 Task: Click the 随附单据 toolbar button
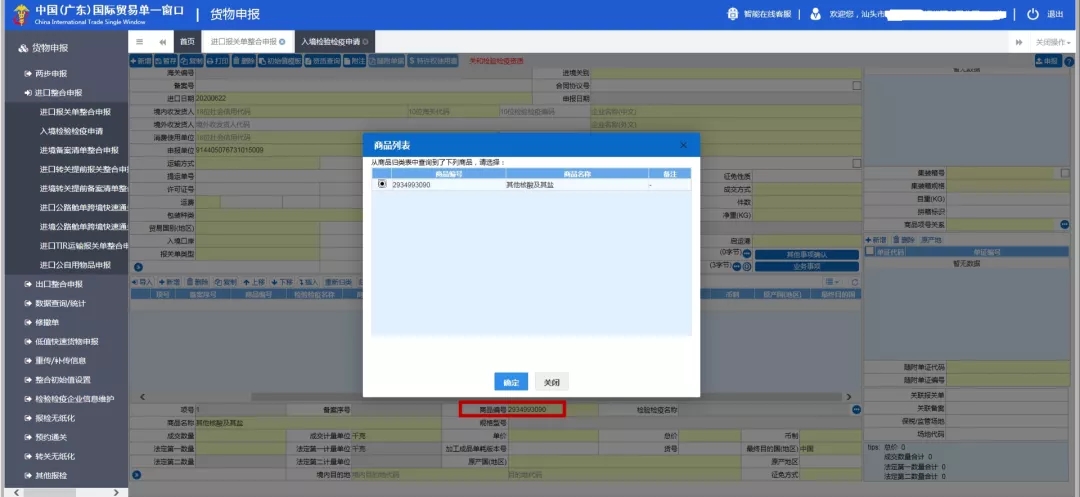[387, 61]
